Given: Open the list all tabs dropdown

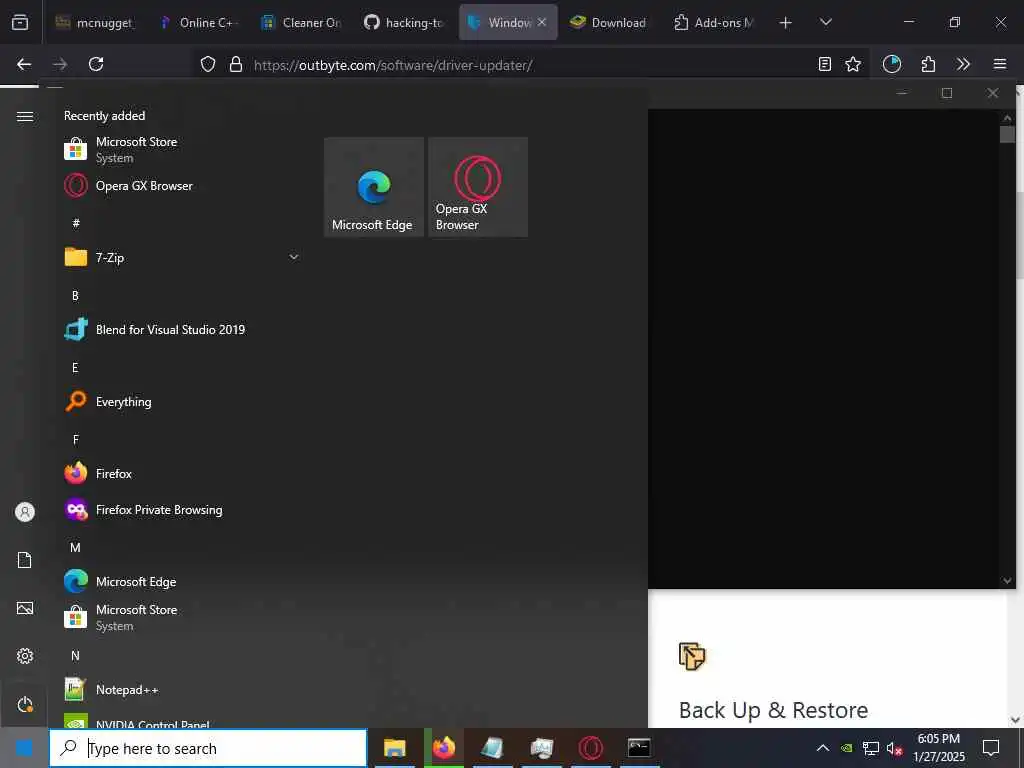Looking at the screenshot, I should point(825,22).
